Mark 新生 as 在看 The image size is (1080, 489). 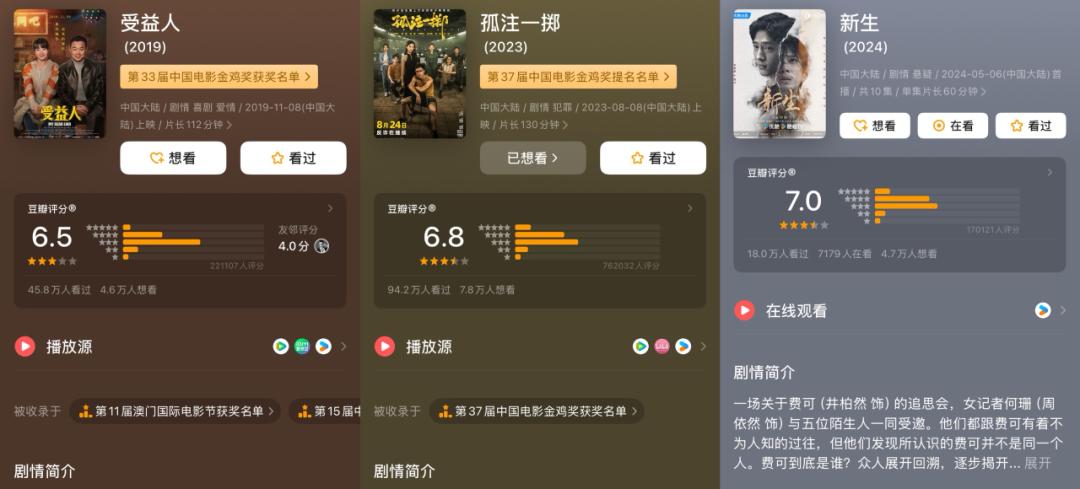[x=953, y=125]
